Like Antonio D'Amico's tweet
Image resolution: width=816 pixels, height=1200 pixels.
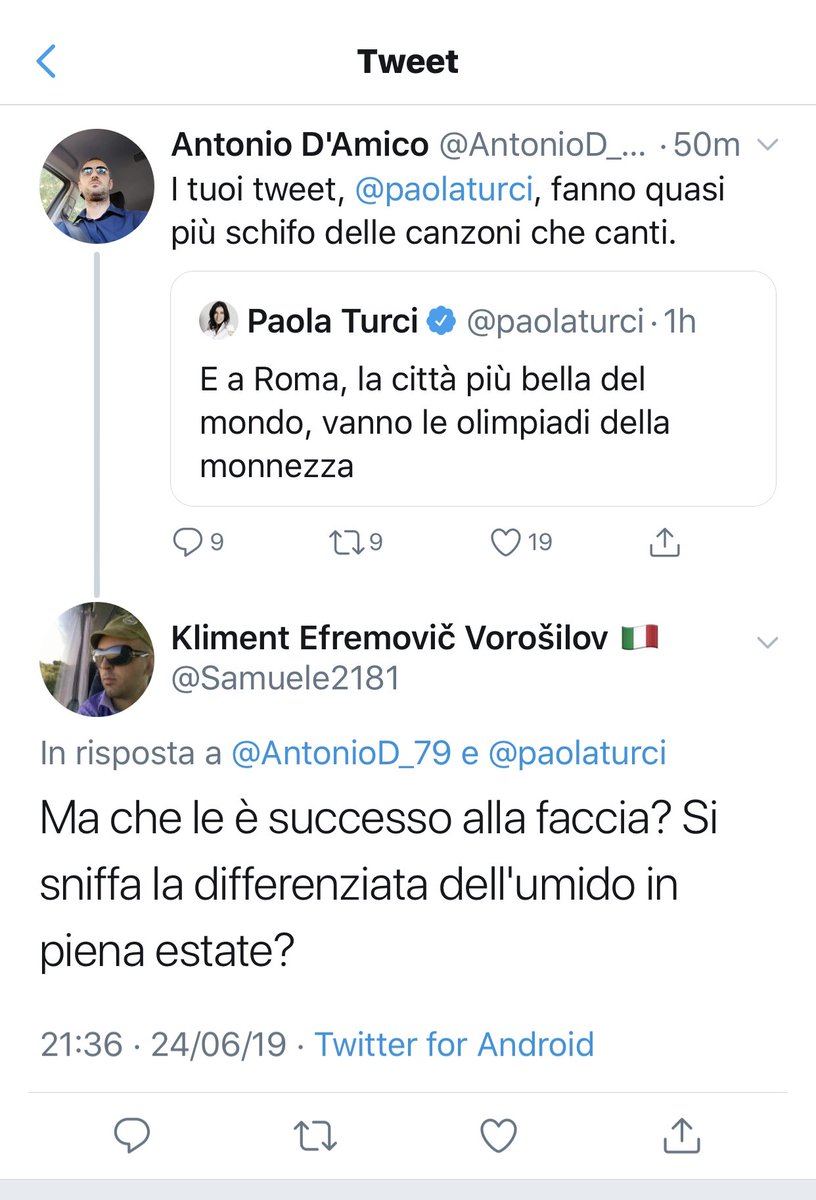[507, 542]
